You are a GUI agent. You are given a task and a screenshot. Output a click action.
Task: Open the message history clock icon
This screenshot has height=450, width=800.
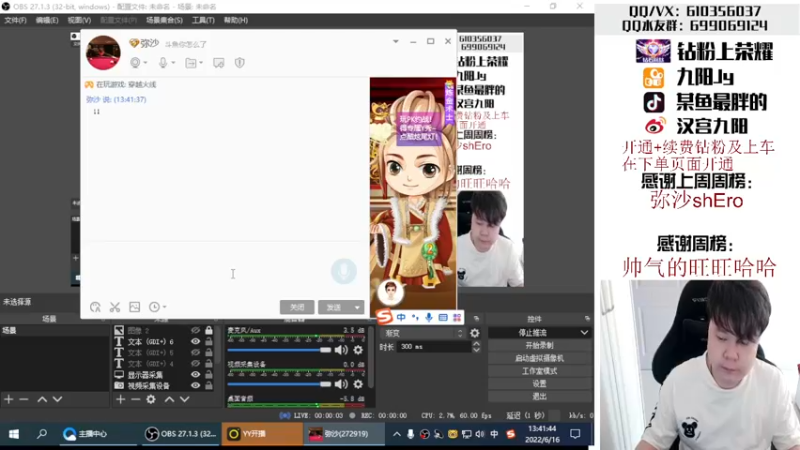[154, 307]
